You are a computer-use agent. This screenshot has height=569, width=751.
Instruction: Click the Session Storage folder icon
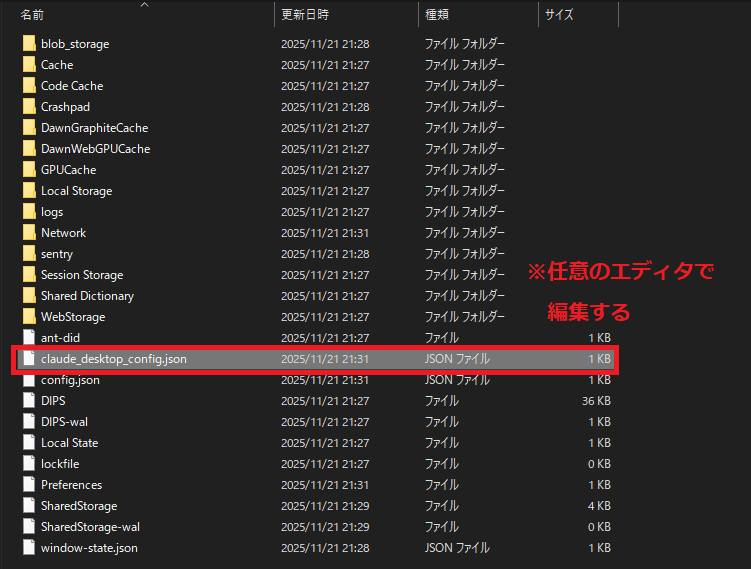click(29, 275)
